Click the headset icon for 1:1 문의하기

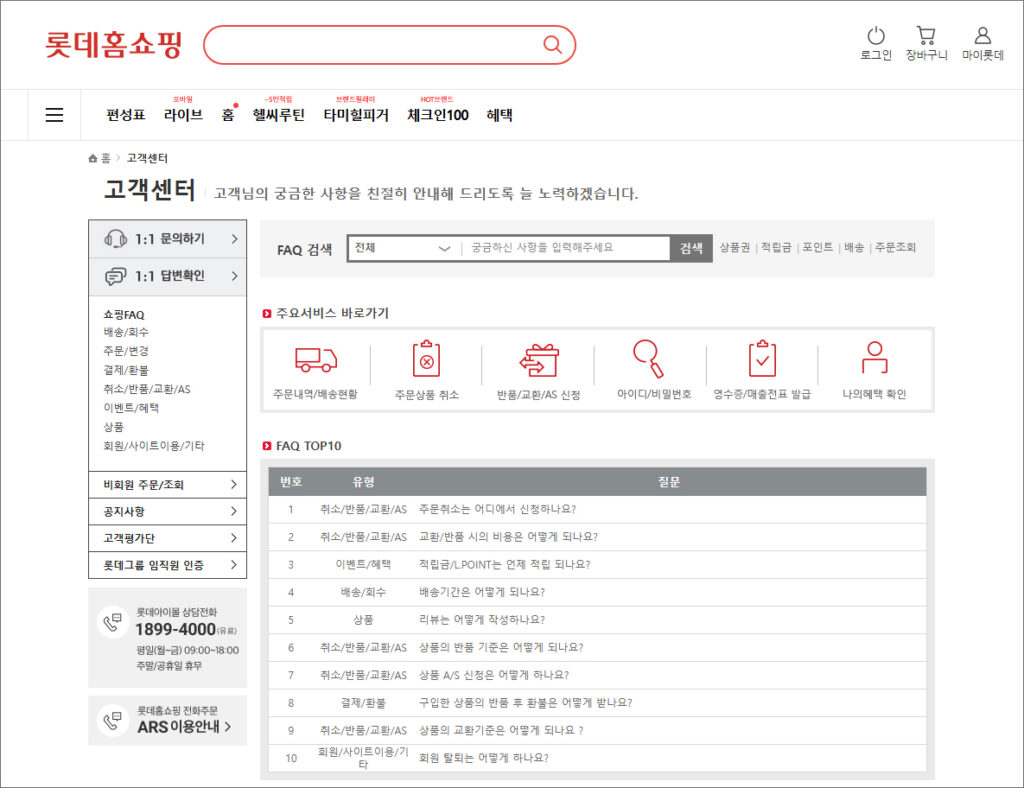click(116, 239)
